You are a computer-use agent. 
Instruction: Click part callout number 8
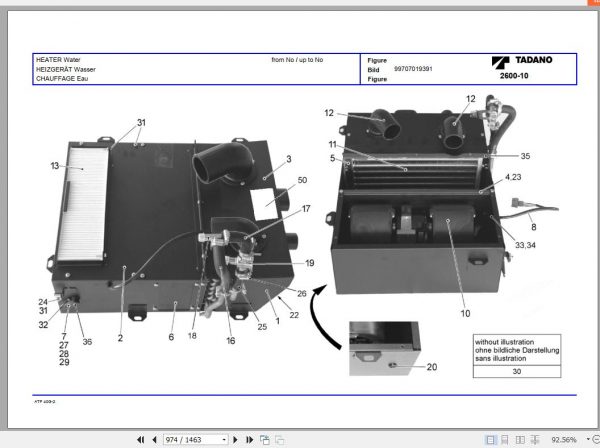tap(534, 227)
